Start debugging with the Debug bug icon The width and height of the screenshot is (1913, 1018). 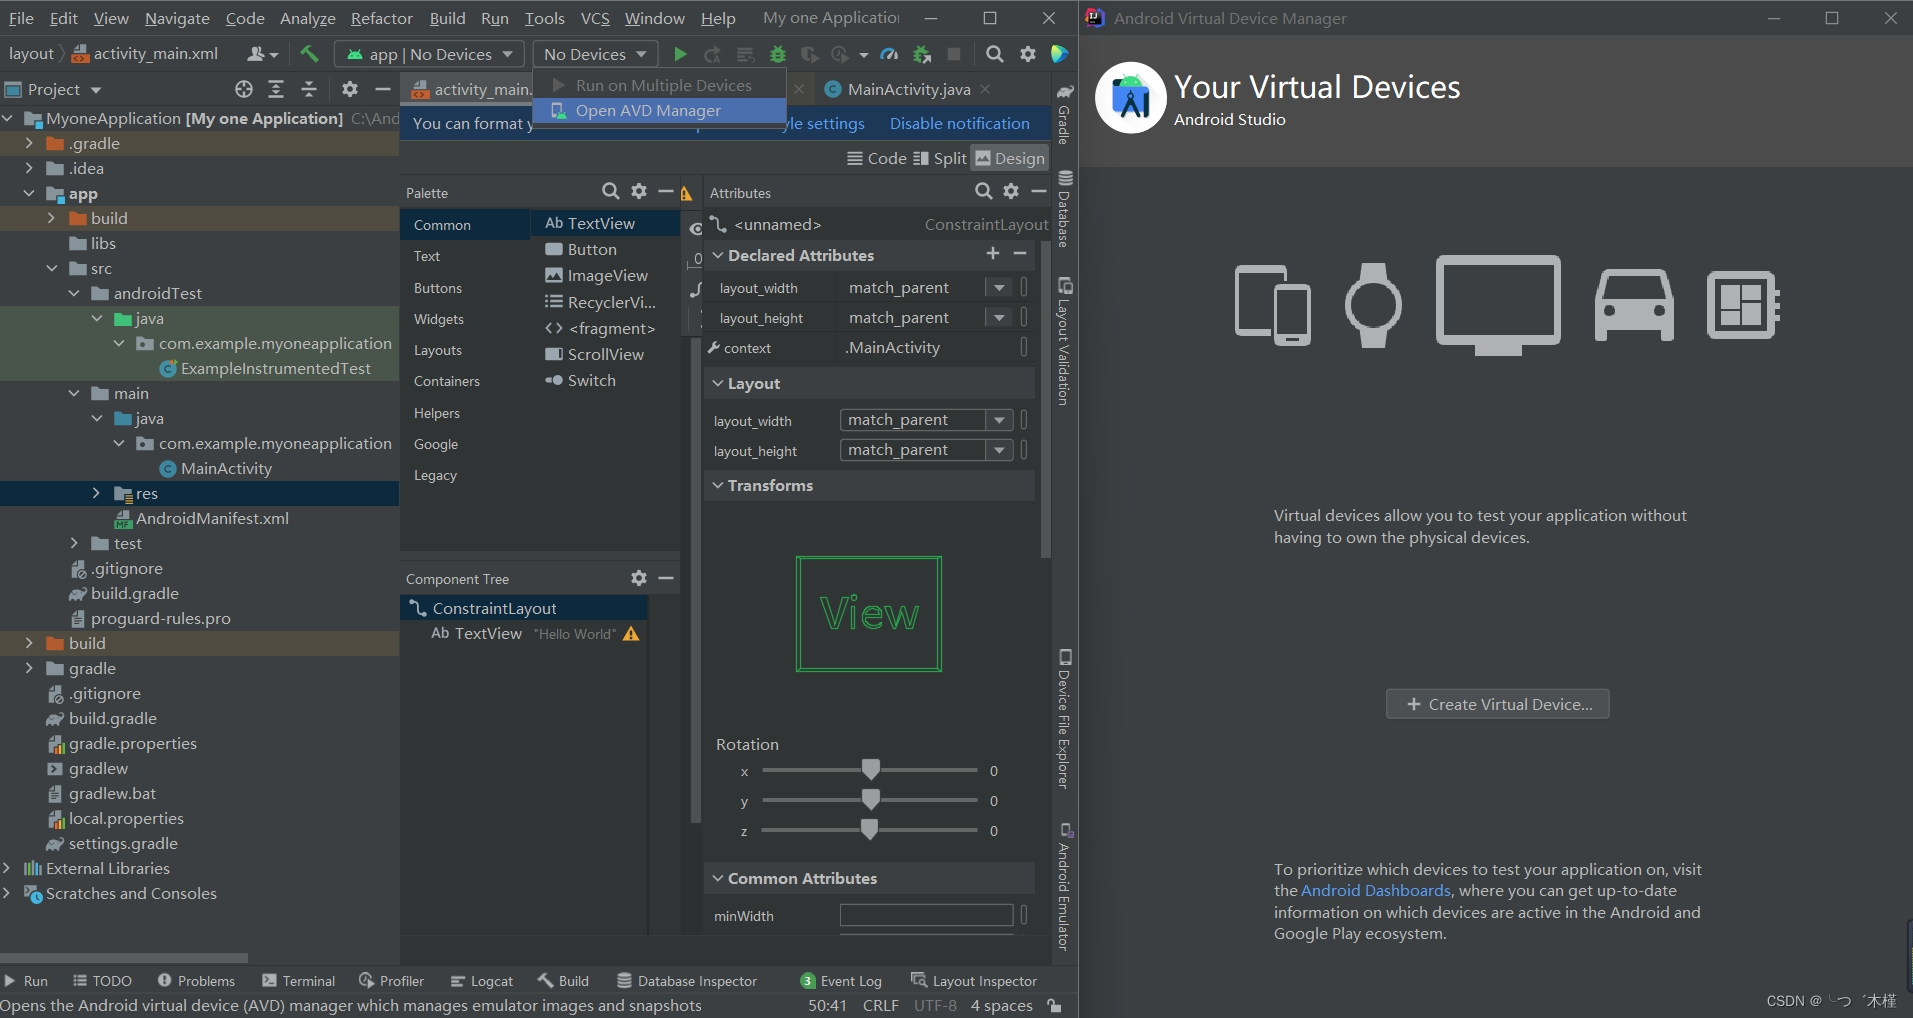pos(778,54)
